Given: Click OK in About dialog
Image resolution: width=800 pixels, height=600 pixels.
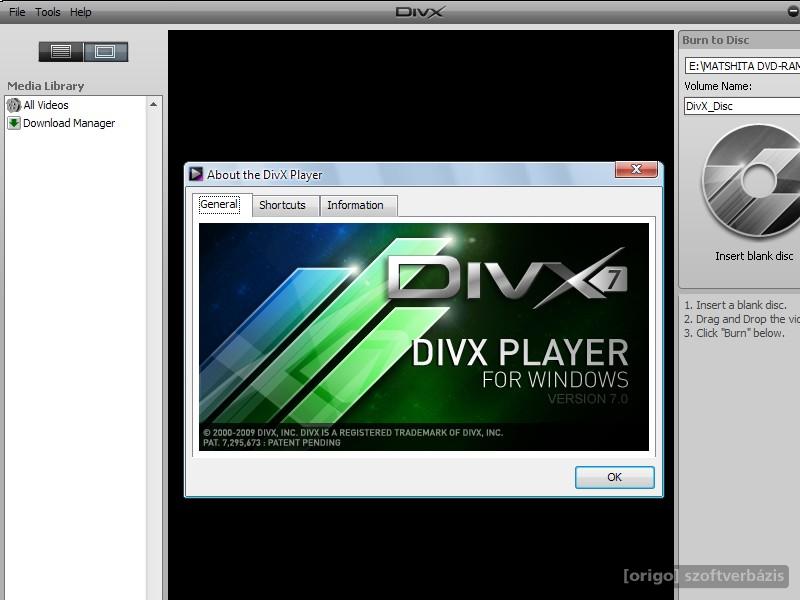Looking at the screenshot, I should pyautogui.click(x=614, y=477).
